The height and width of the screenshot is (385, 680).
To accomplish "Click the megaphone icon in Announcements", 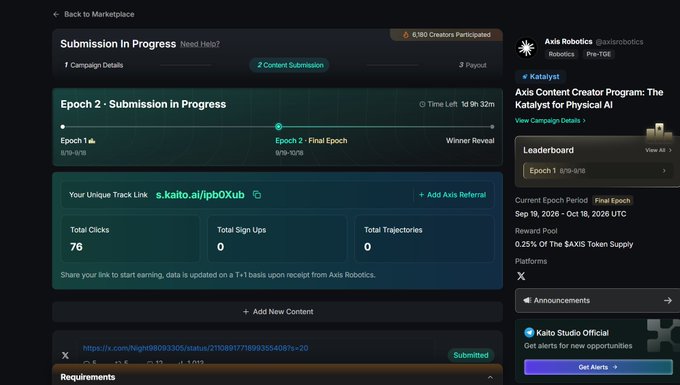I will (527, 300).
